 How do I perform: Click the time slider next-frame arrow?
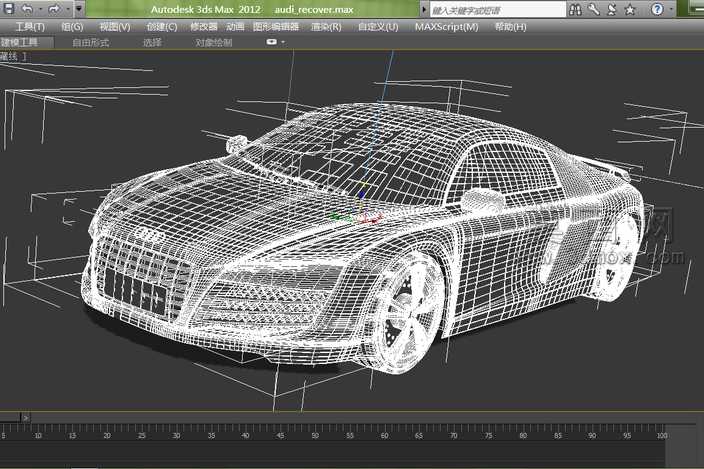tap(26, 418)
